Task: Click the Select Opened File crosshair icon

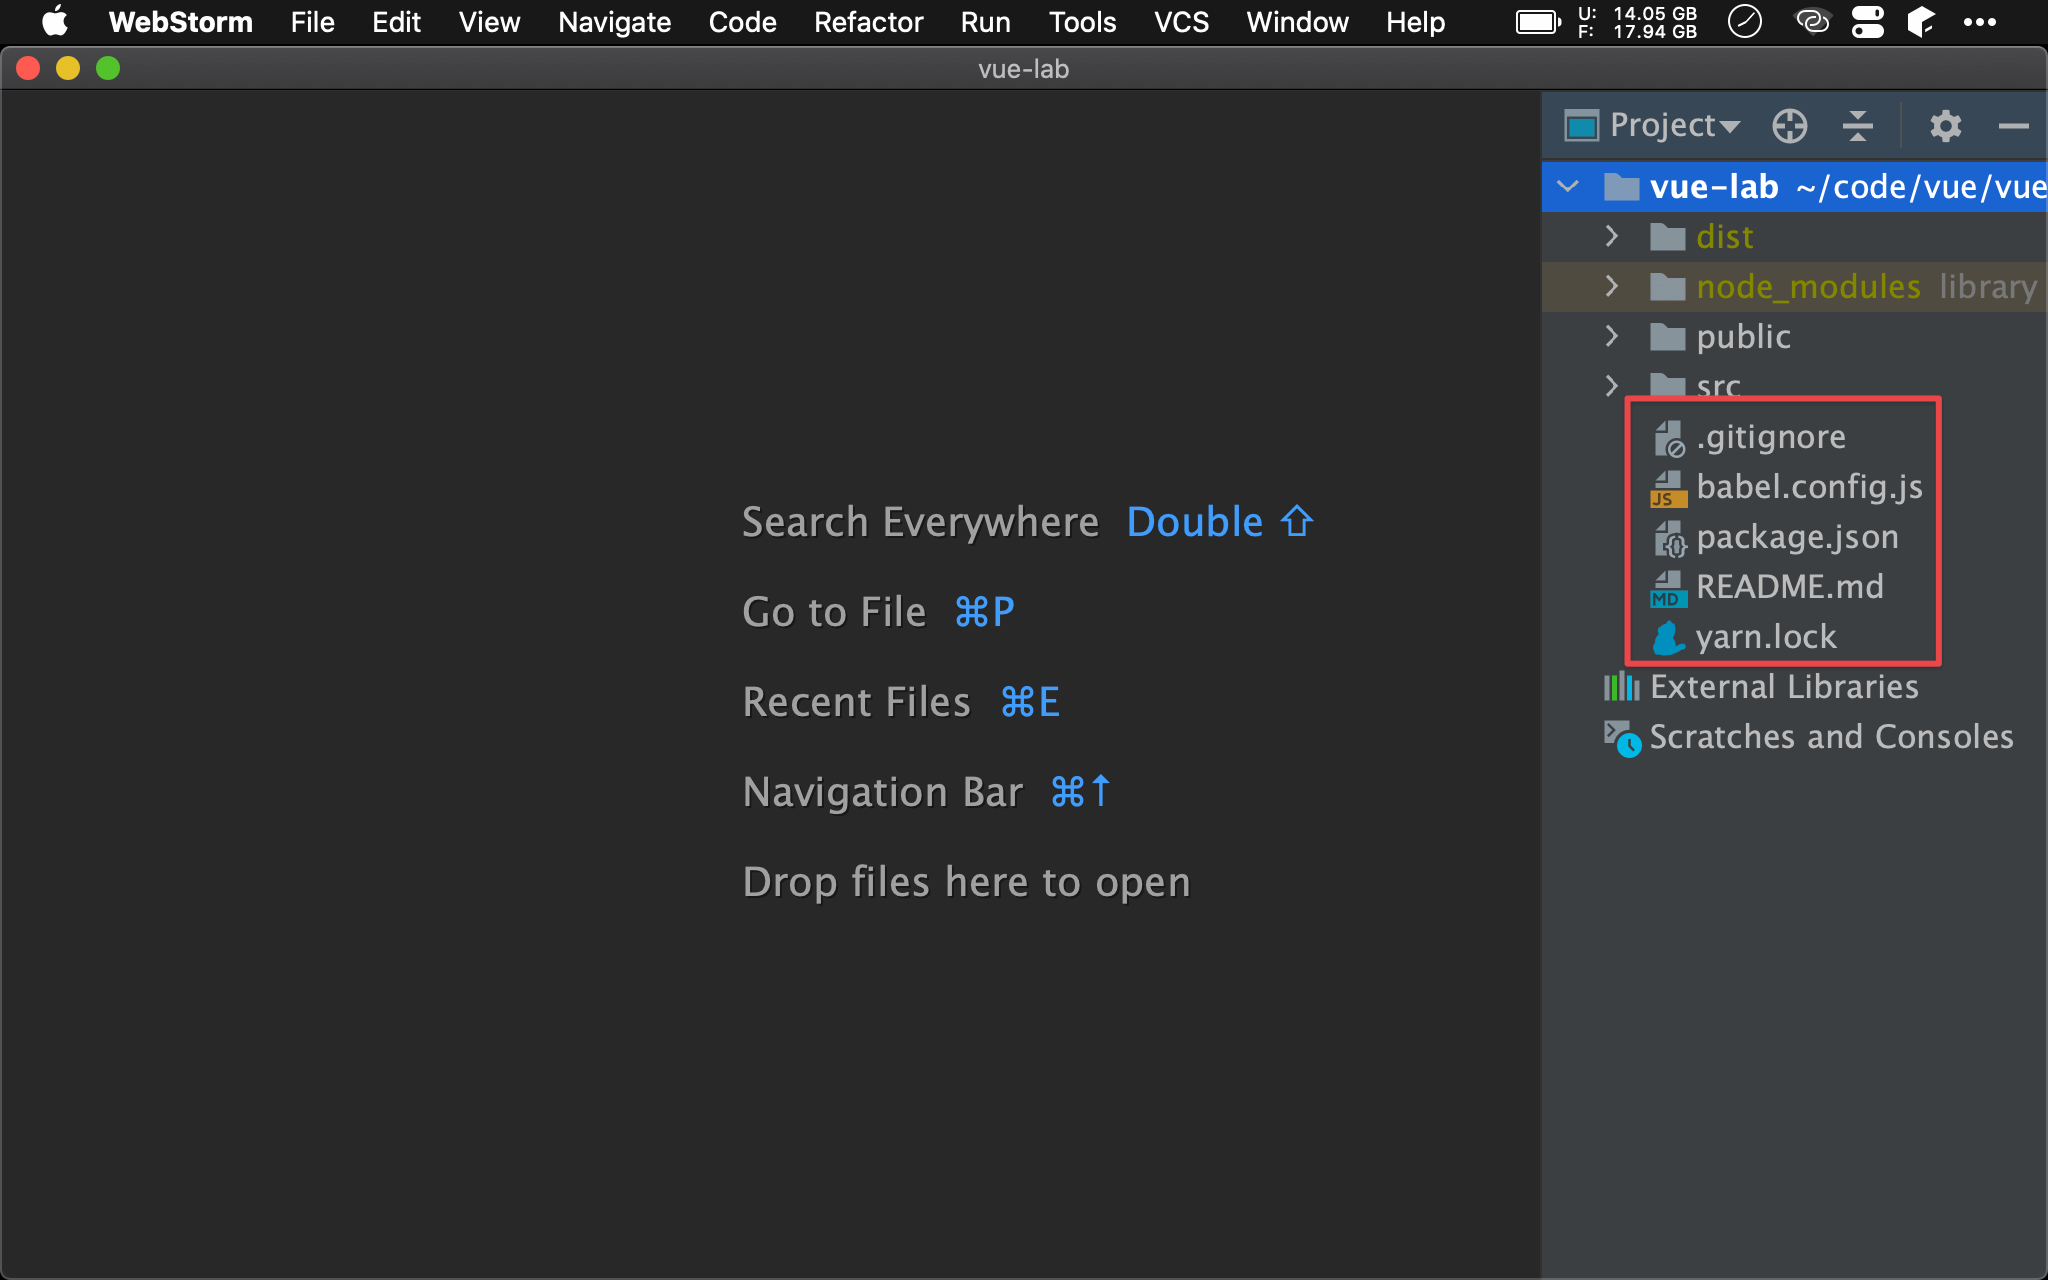Action: coord(1789,126)
